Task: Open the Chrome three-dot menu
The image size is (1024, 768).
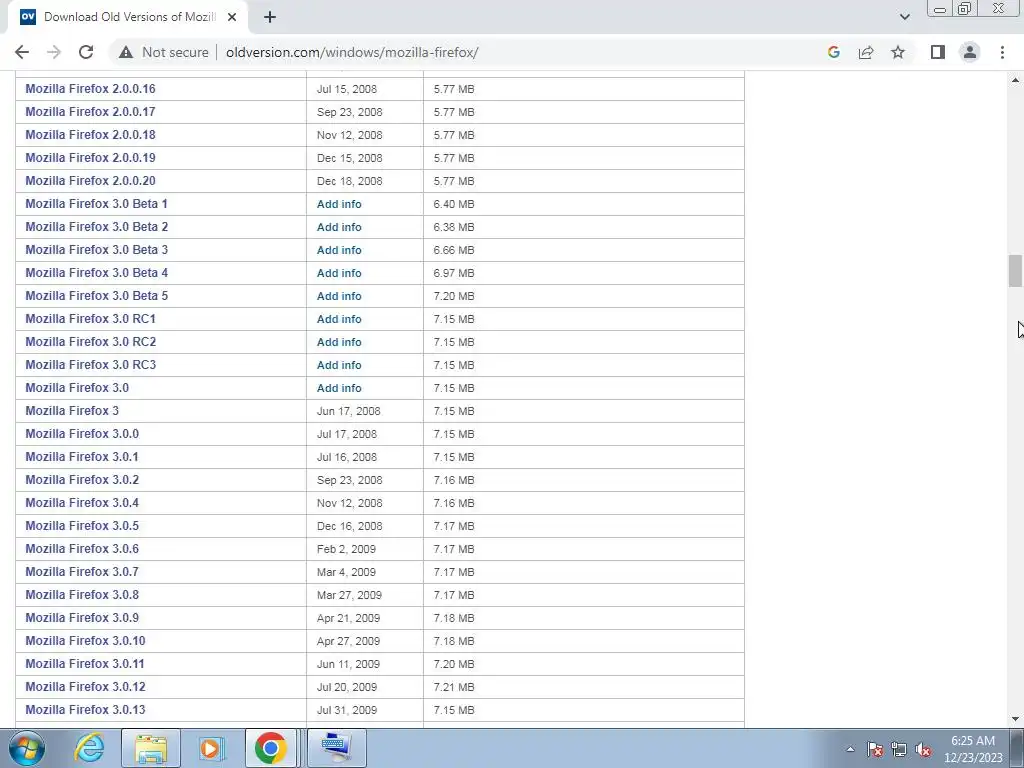Action: click(1002, 52)
